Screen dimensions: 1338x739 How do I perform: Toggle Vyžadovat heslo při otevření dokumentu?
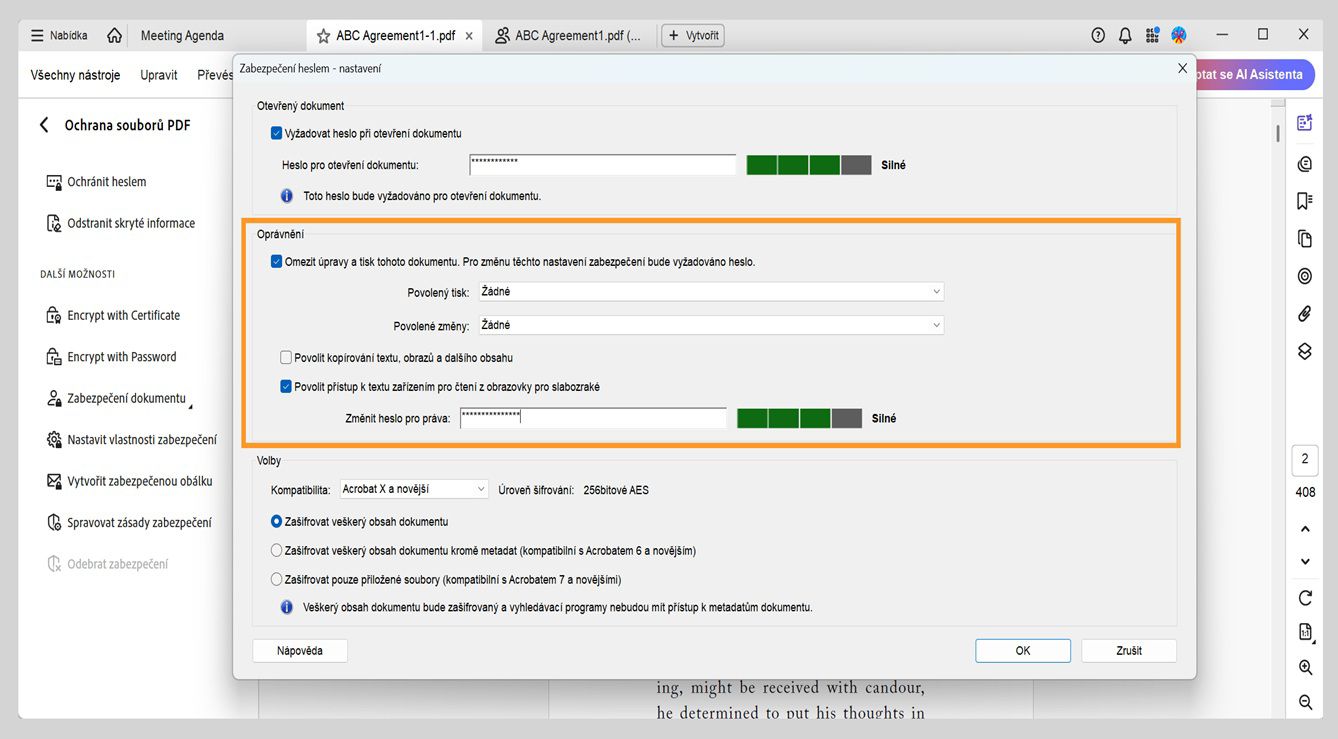[277, 133]
